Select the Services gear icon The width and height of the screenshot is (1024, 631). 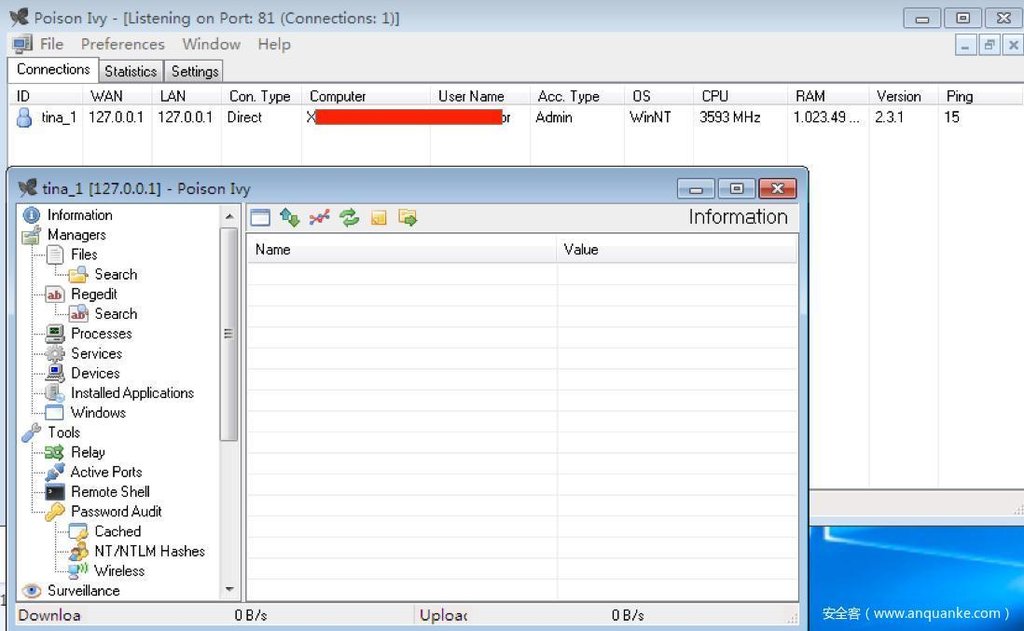pyautogui.click(x=56, y=353)
